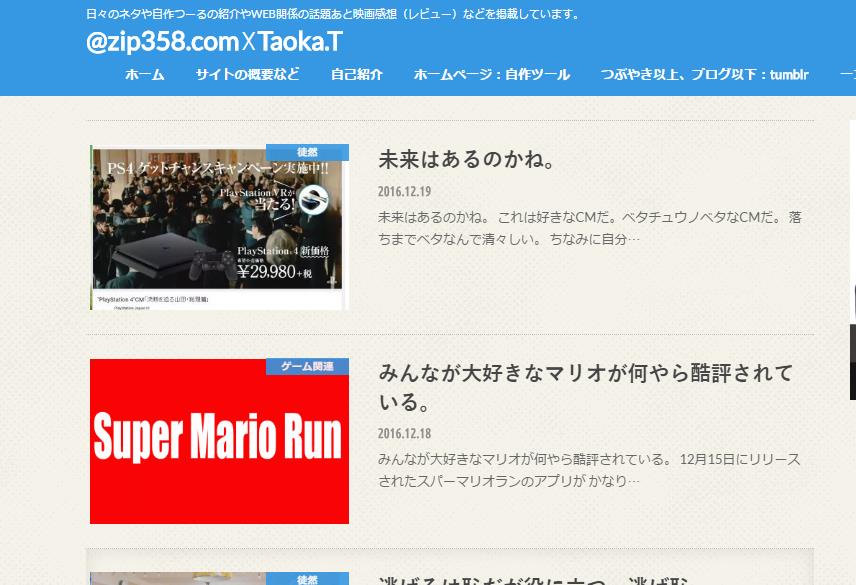This screenshot has width=856, height=585.
Task: Click the date 2016.12.19
Action: (405, 192)
